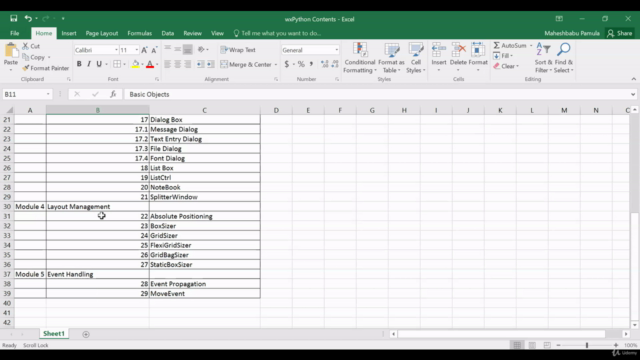640x360 pixels.
Task: Decrease indent of cell contents
Action: click(x=200, y=64)
